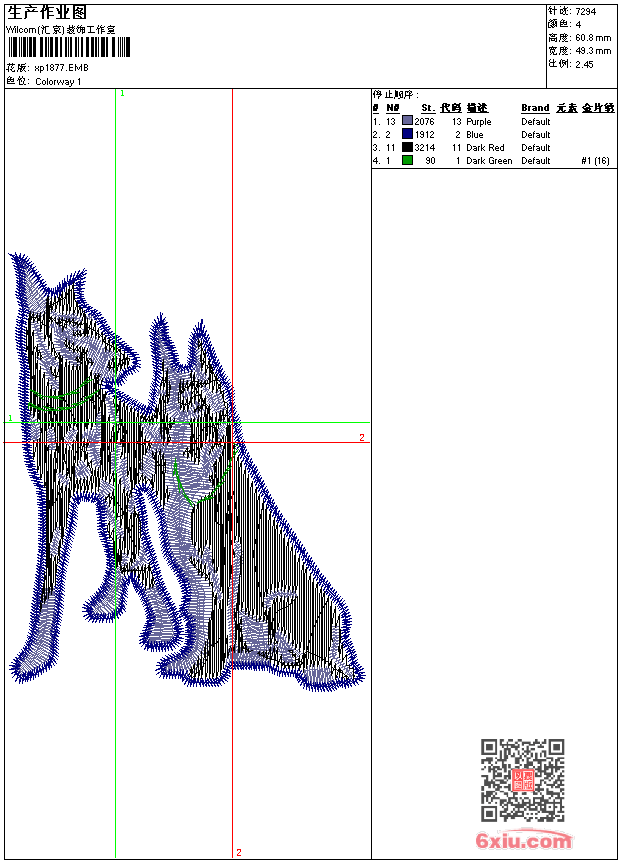Click the red marker 2 at right edge
This screenshot has width=620, height=860.
[x=362, y=438]
